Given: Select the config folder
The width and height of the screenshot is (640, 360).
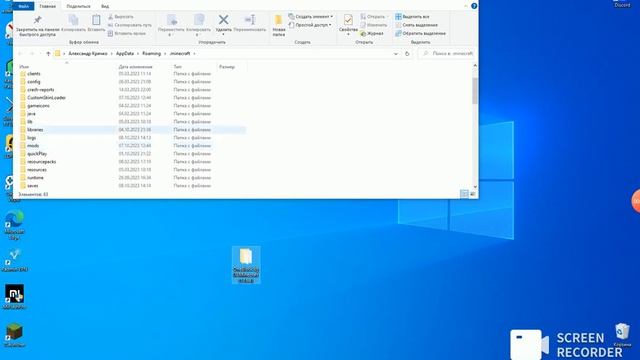Looking at the screenshot, I should pyautogui.click(x=33, y=82).
